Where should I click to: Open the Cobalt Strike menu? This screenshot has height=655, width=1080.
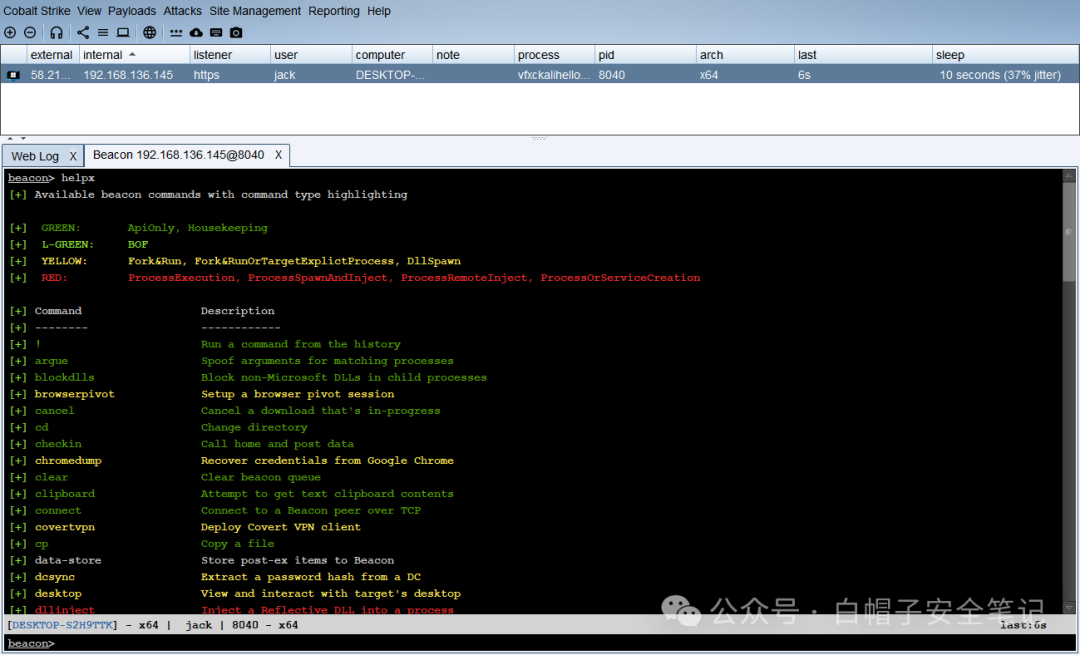(x=37, y=11)
